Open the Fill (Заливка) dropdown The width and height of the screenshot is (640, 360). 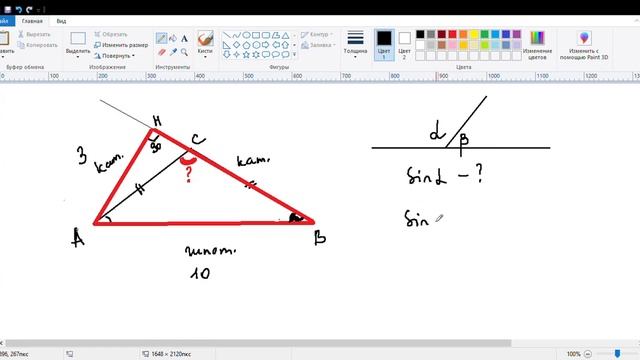click(318, 45)
